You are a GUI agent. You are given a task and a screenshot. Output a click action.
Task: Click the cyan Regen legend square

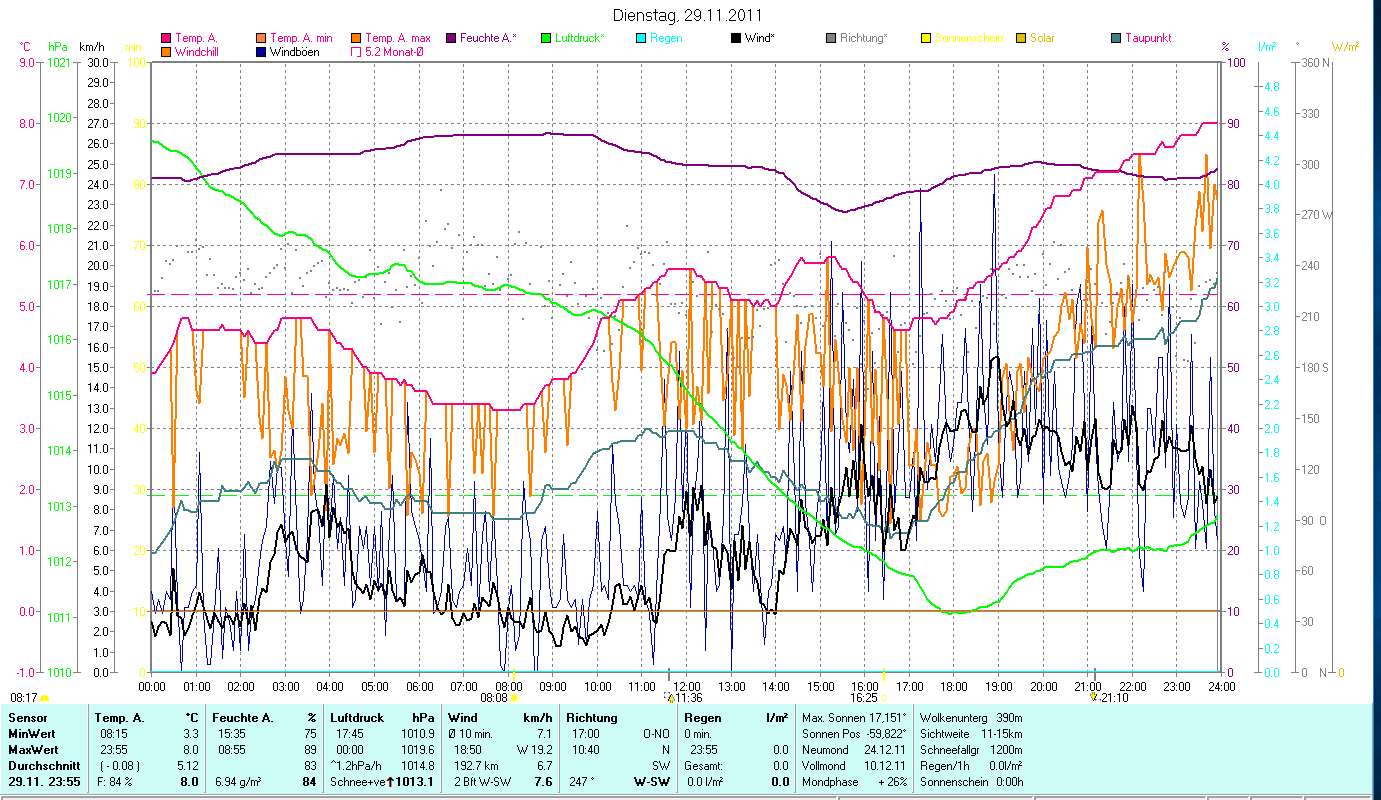coord(641,38)
